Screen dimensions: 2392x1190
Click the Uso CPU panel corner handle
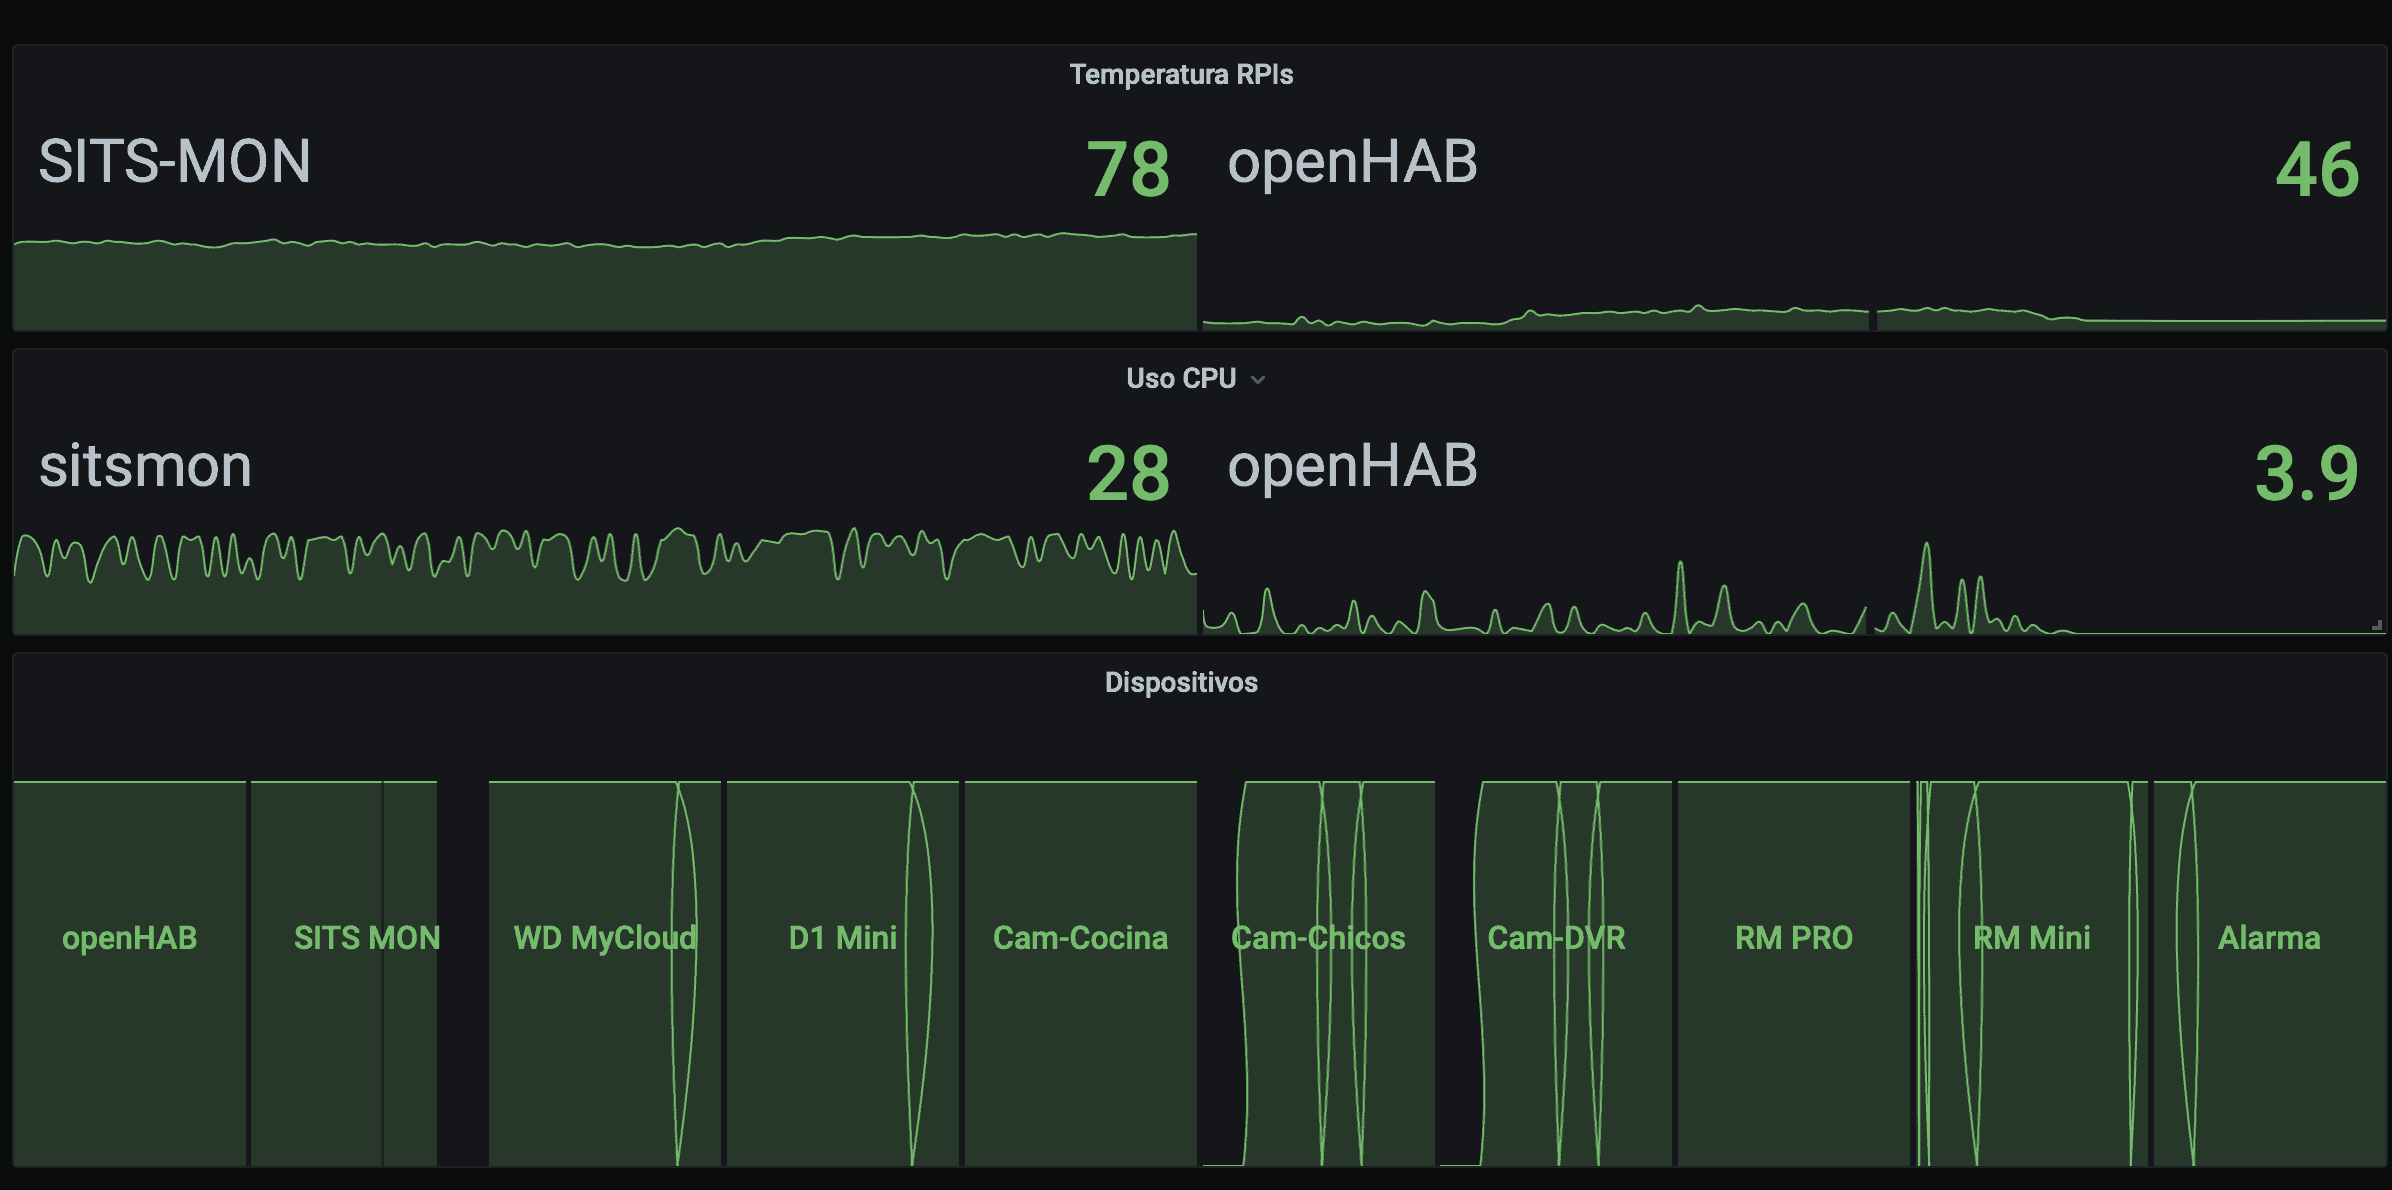pyautogui.click(x=2377, y=625)
